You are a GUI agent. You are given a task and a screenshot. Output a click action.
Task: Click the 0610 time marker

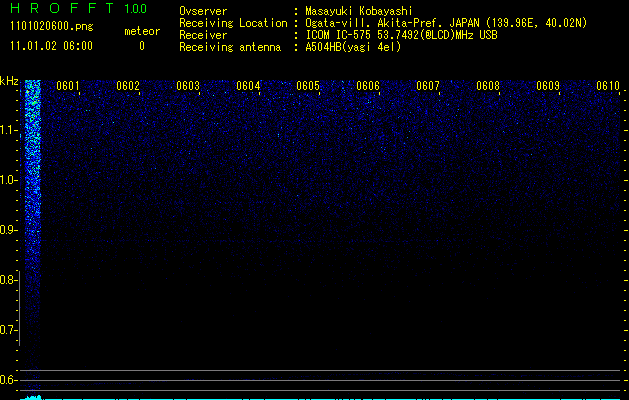[x=608, y=86]
